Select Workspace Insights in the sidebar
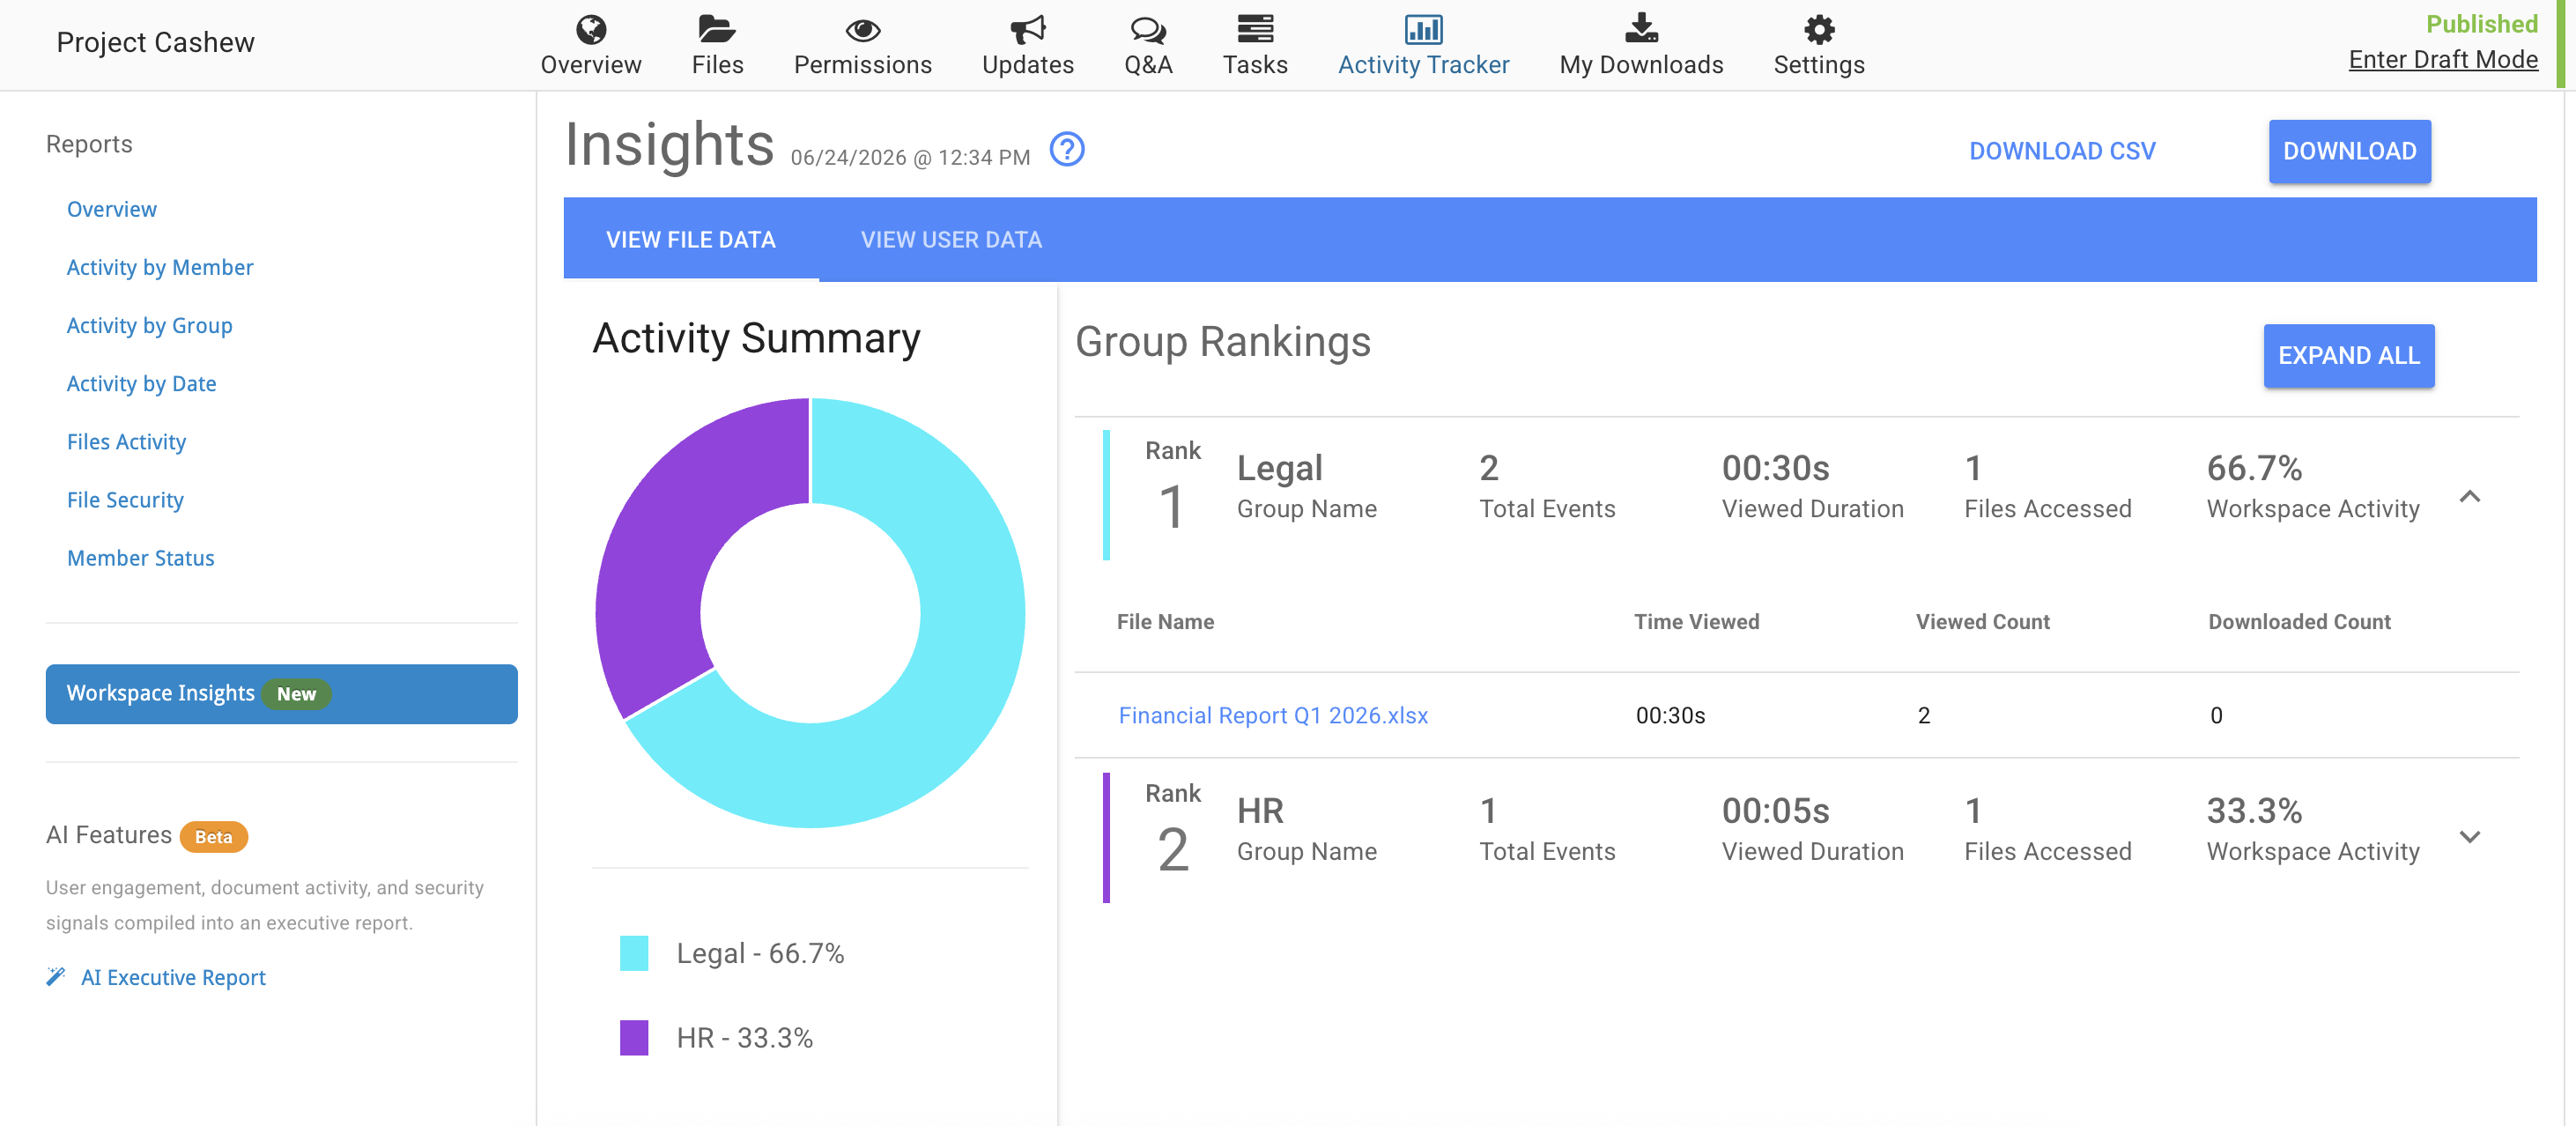This screenshot has height=1126, width=2576. point(281,693)
